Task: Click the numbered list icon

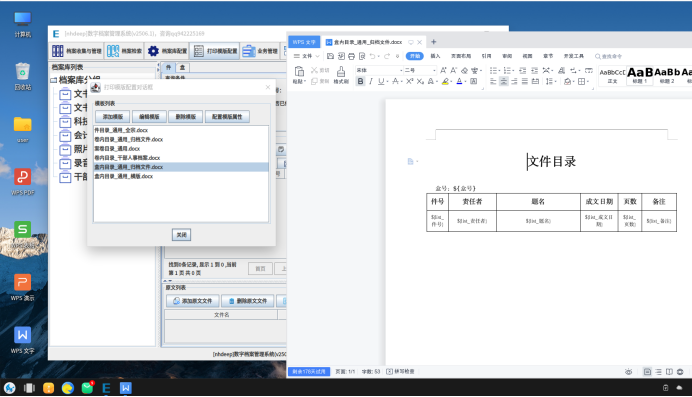Action: click(507, 70)
